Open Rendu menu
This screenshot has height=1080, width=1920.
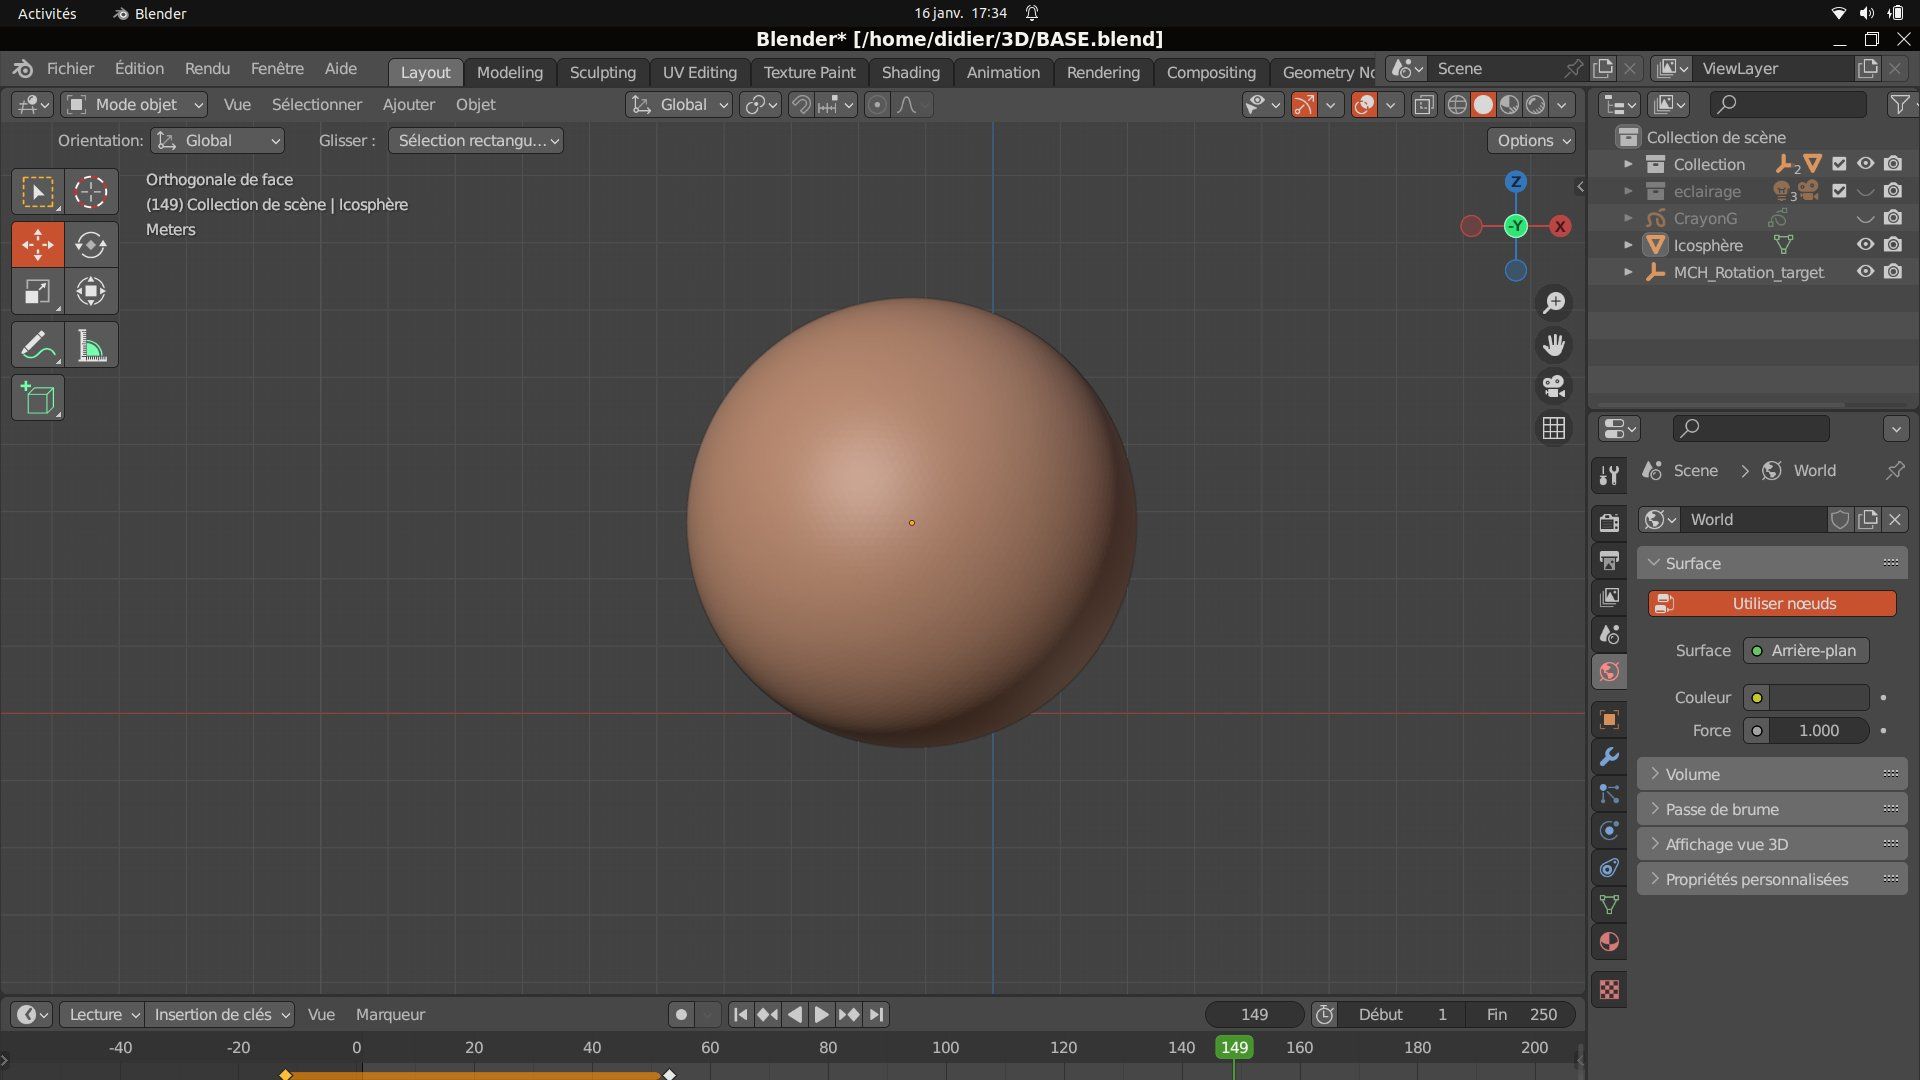click(207, 69)
